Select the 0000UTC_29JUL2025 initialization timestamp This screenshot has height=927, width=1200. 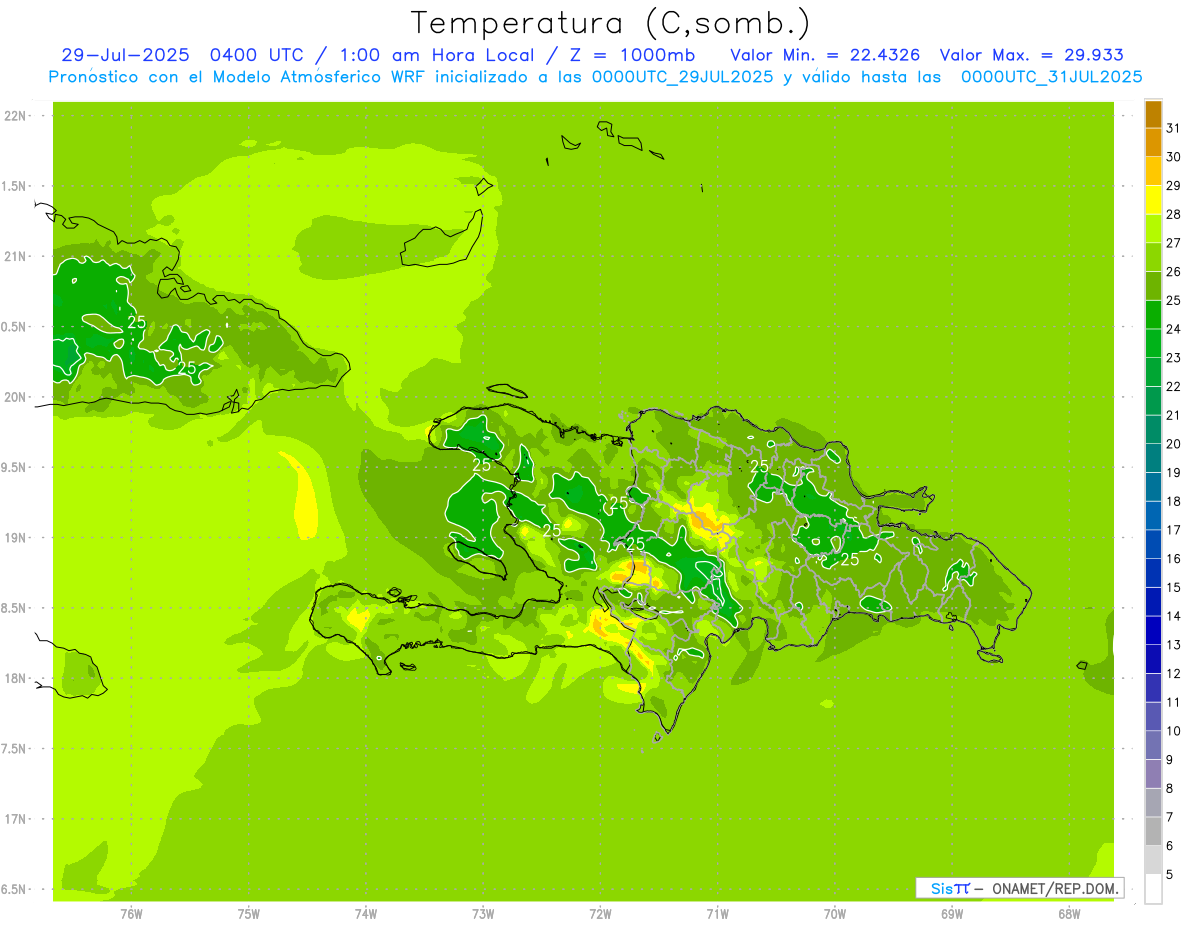[682, 77]
